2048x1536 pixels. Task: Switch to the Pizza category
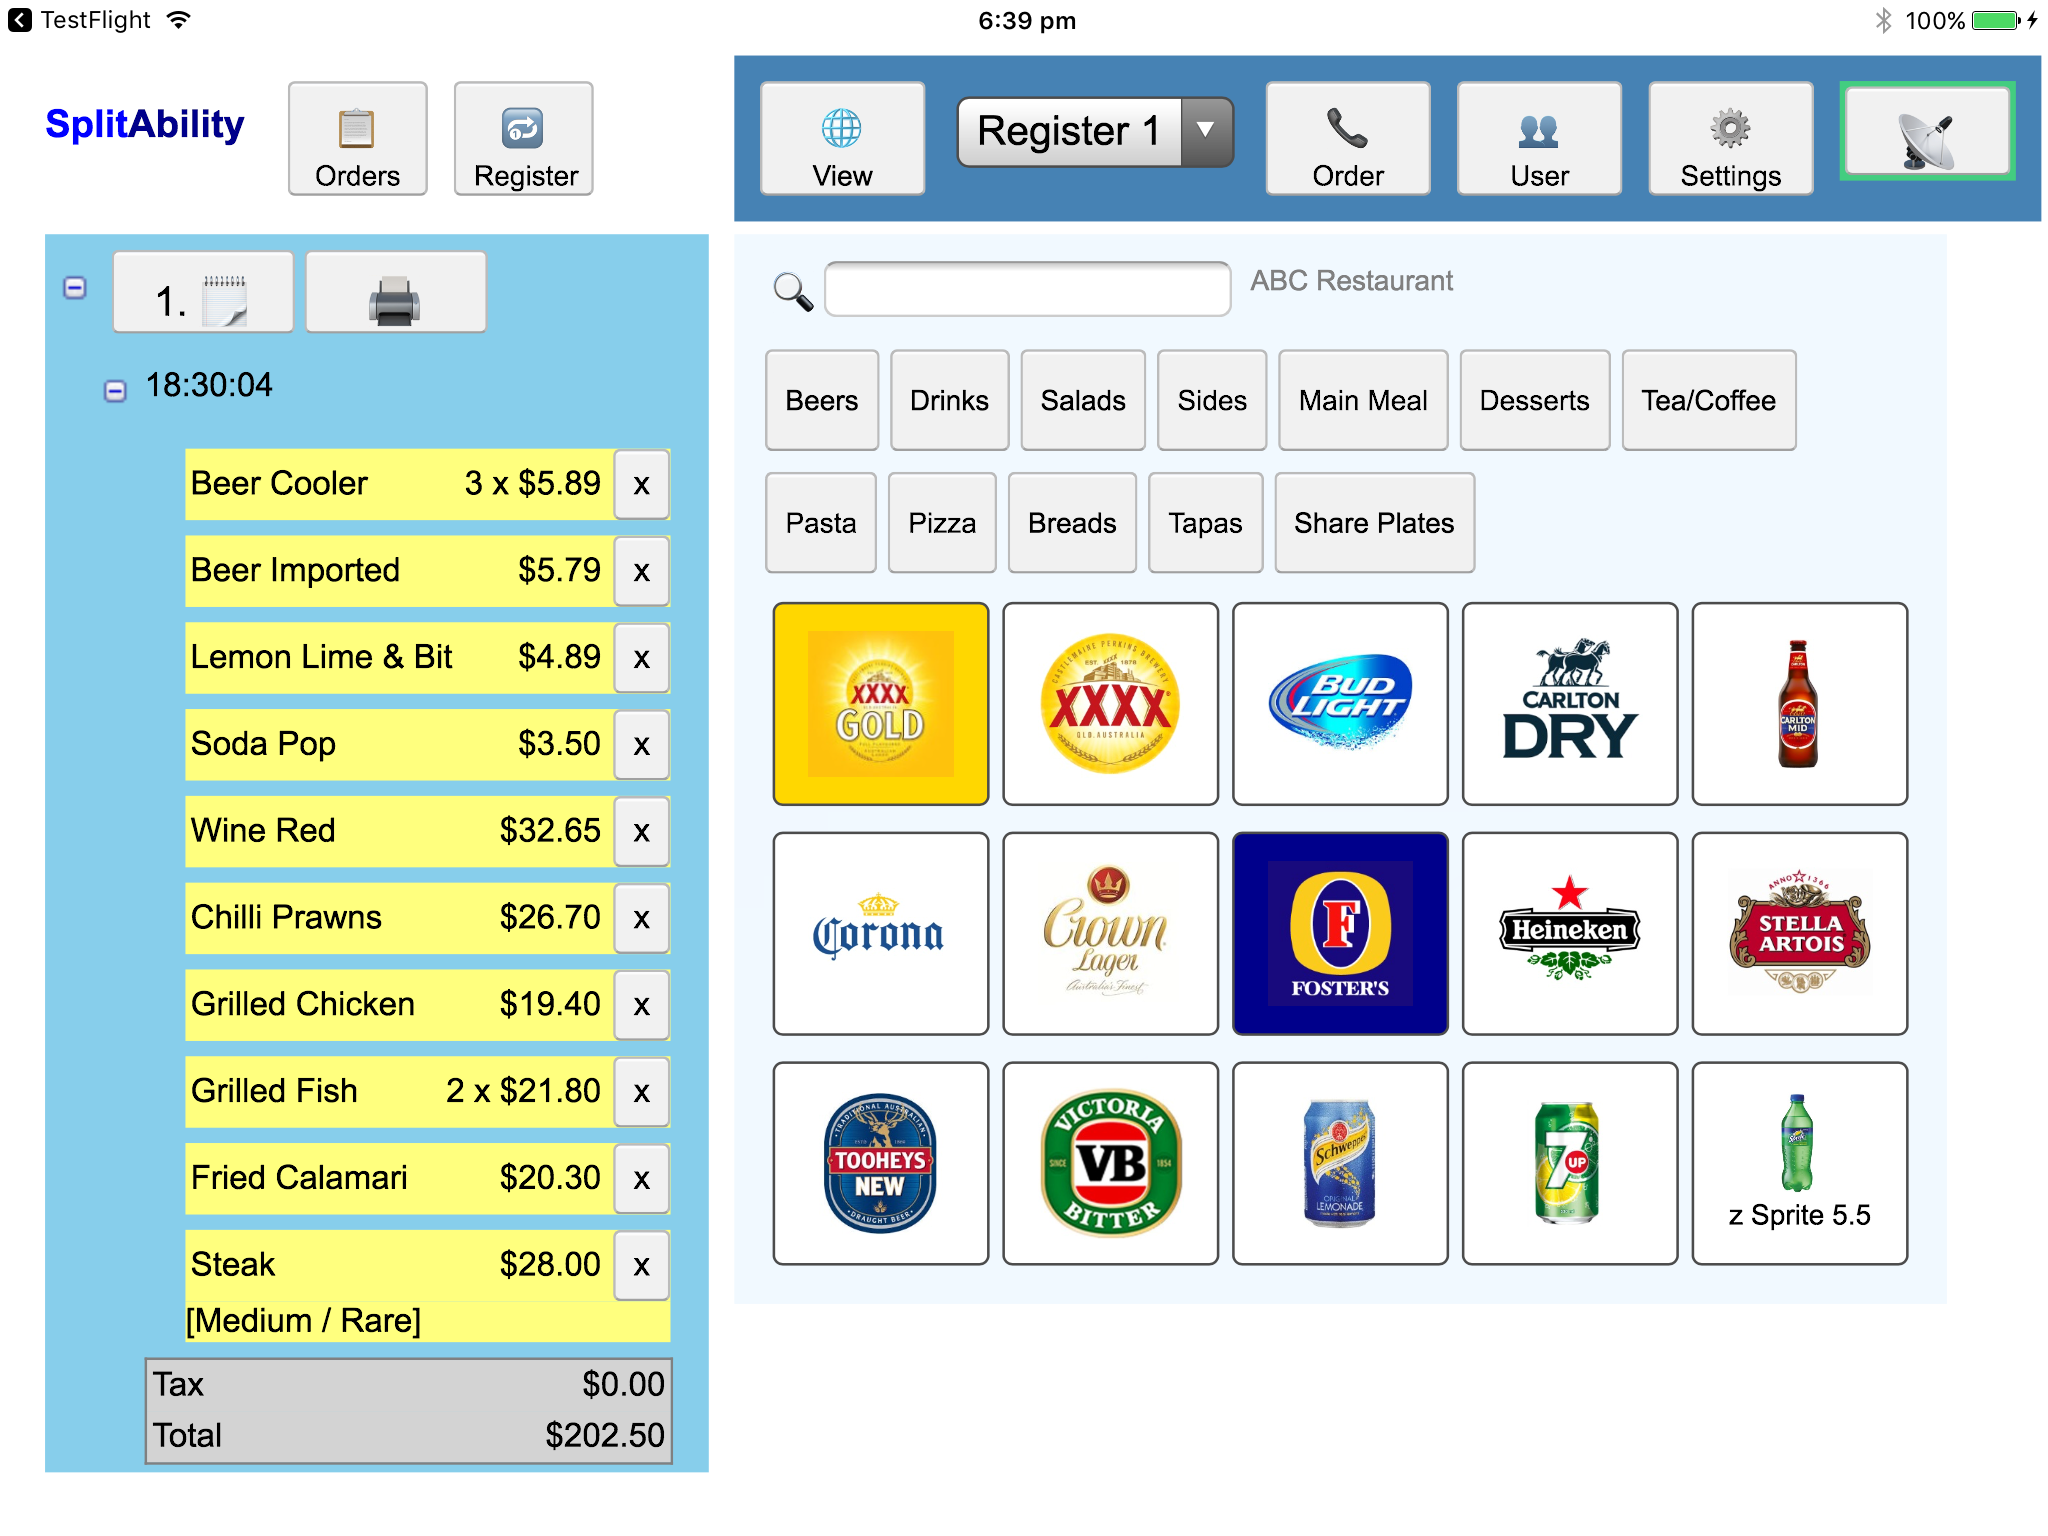(x=941, y=524)
